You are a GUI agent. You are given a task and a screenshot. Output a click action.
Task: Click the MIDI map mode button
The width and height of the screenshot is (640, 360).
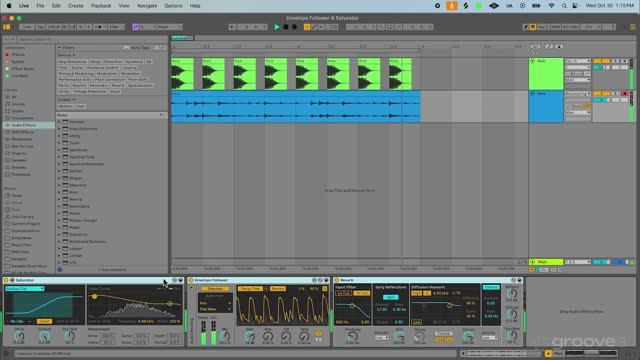point(556,27)
